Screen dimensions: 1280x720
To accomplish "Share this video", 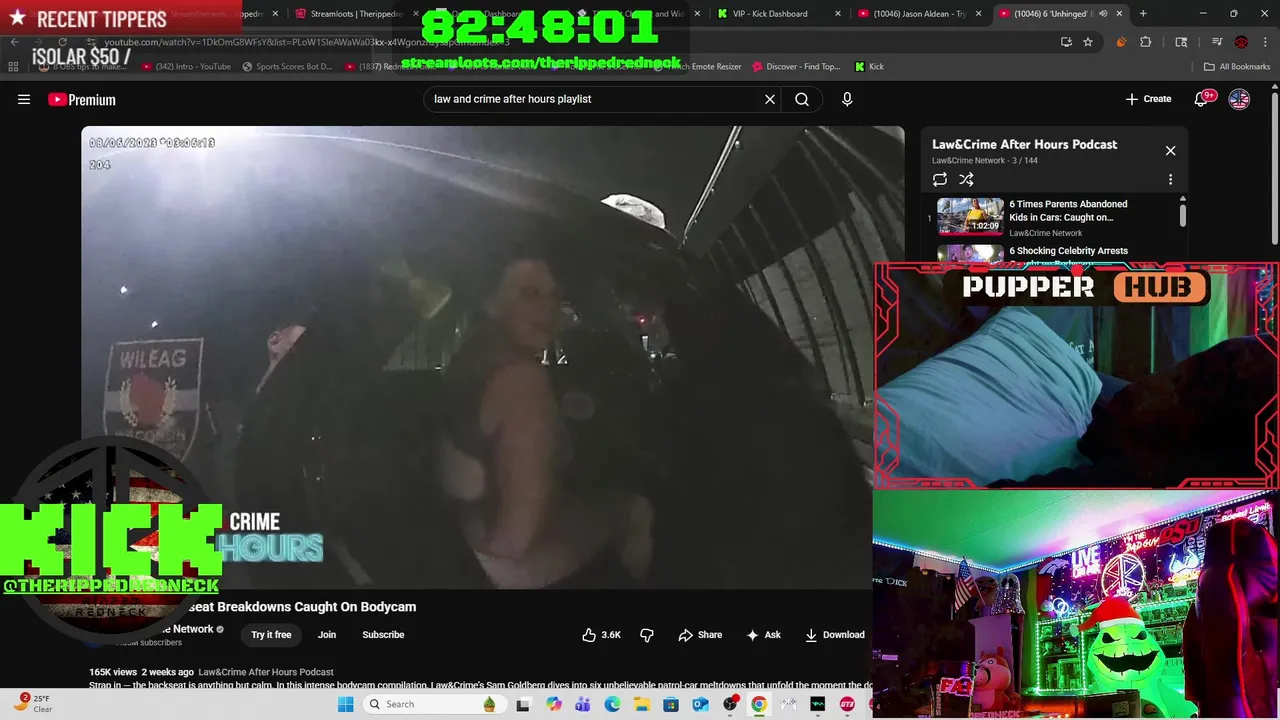I will [700, 635].
